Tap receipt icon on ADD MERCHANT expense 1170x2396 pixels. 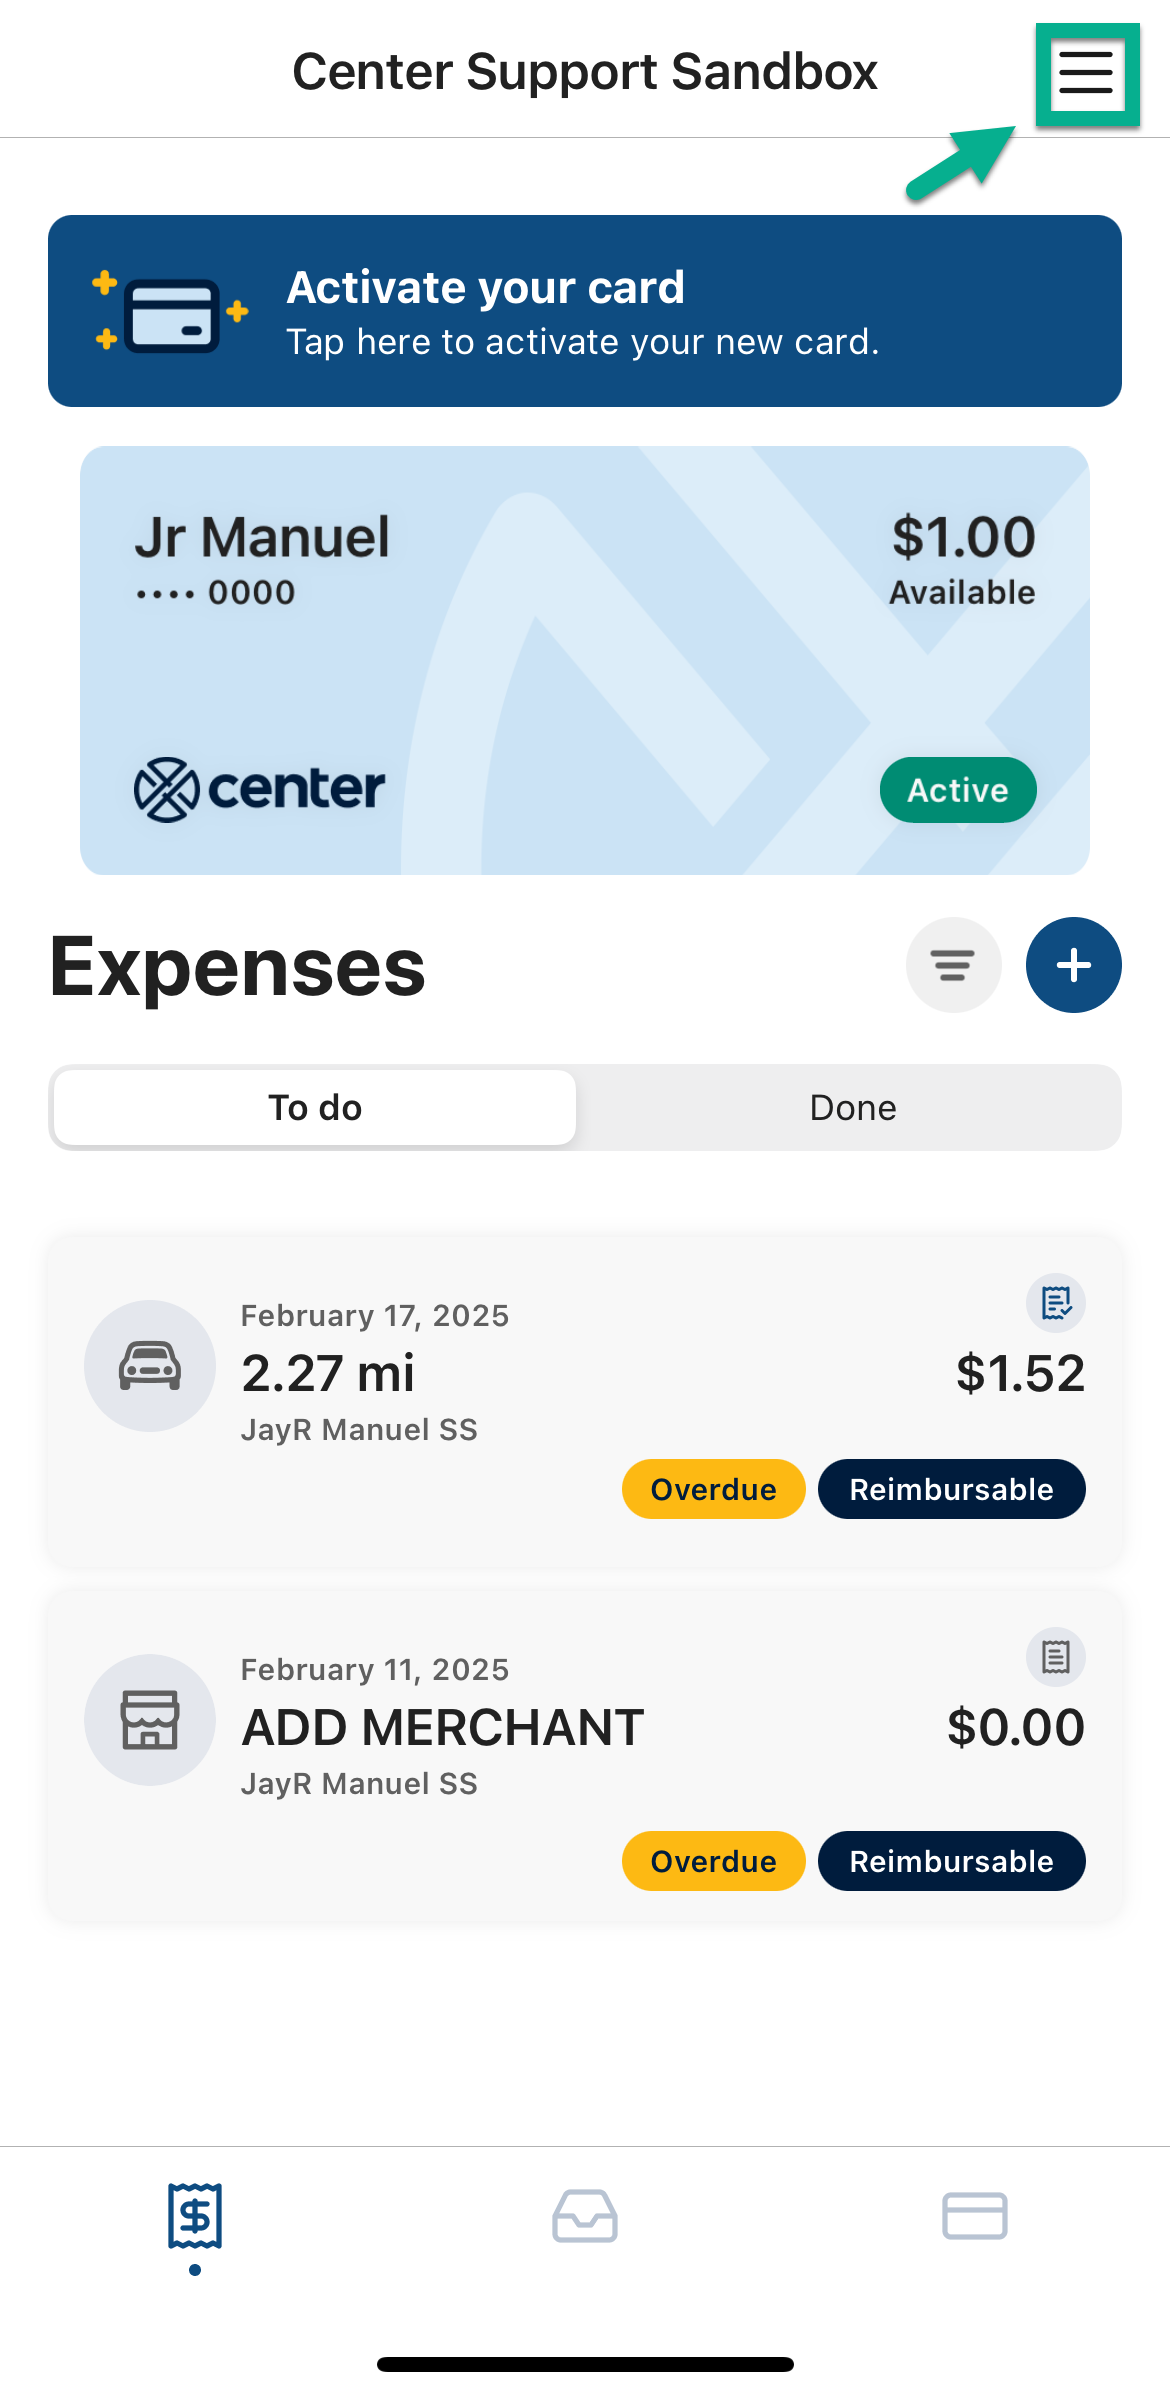(1056, 1657)
